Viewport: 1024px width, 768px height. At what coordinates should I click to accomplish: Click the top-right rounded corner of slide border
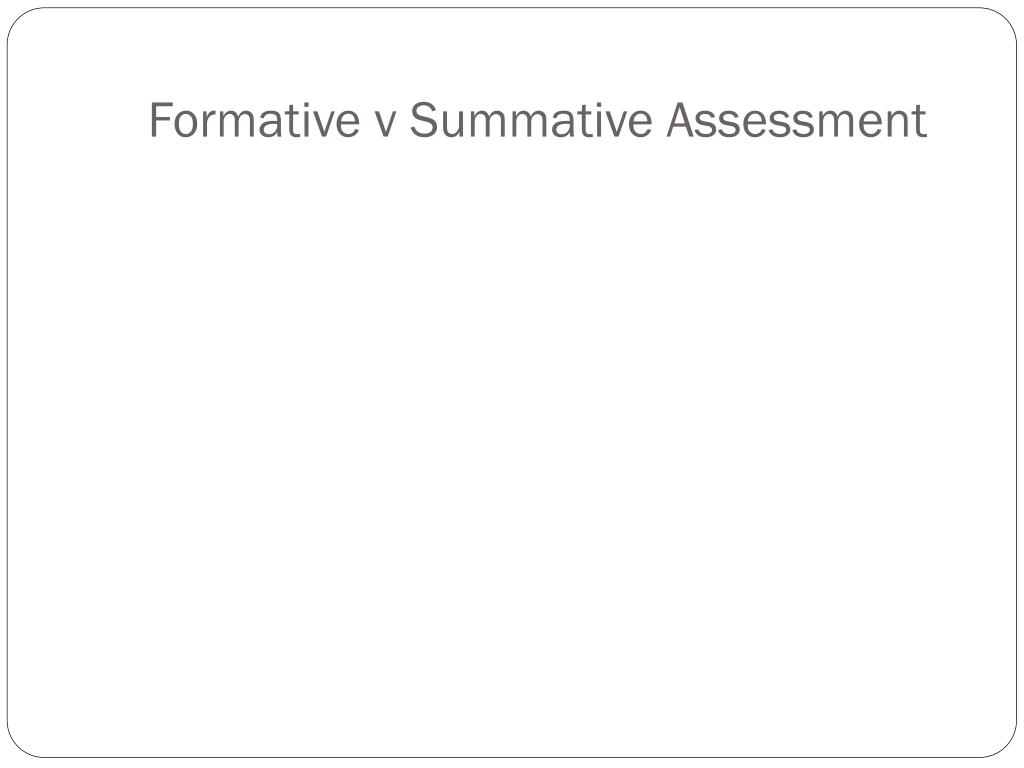pyautogui.click(x=1006, y=18)
